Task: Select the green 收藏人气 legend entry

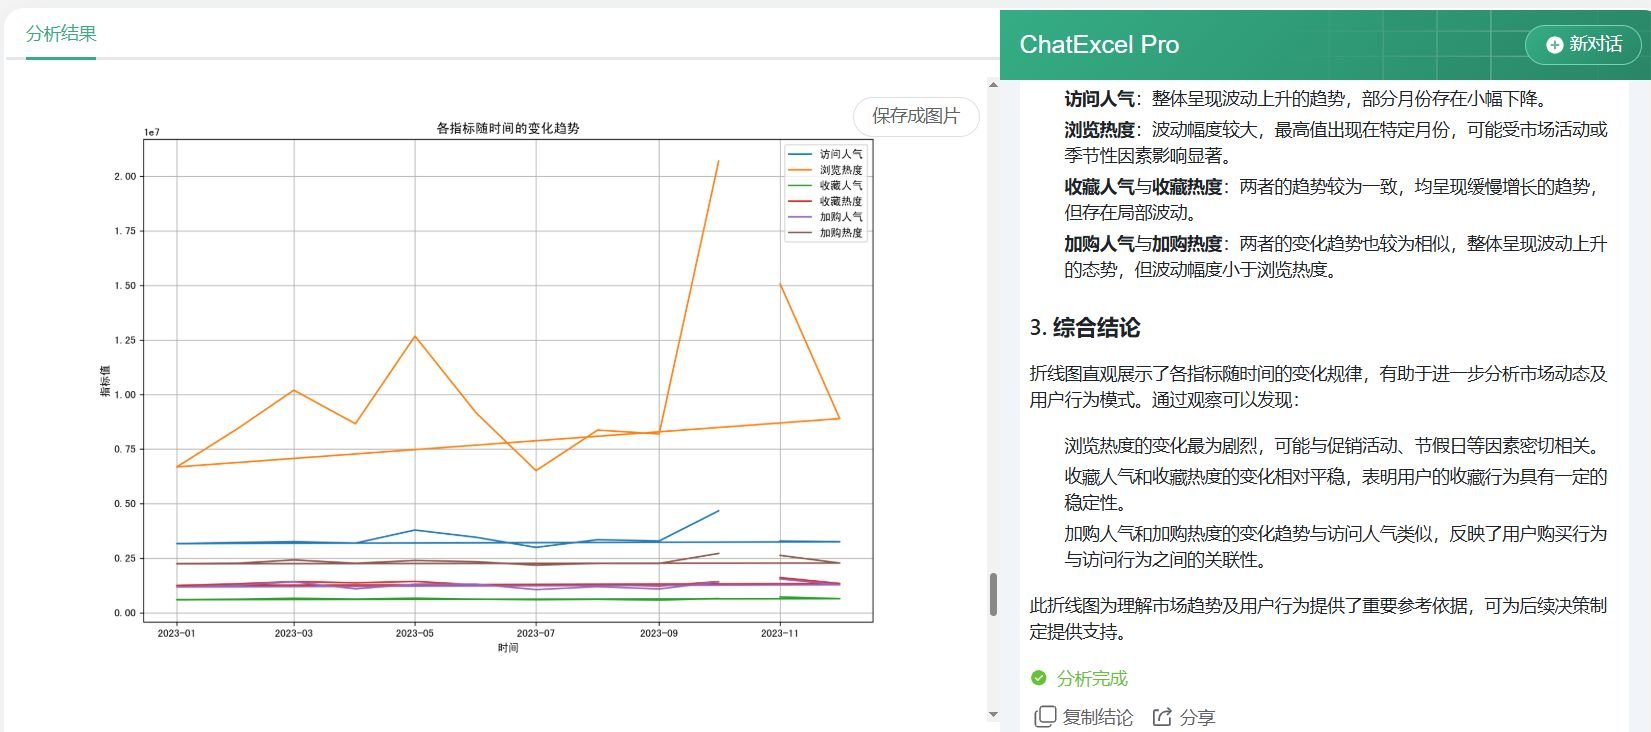Action: click(840, 185)
